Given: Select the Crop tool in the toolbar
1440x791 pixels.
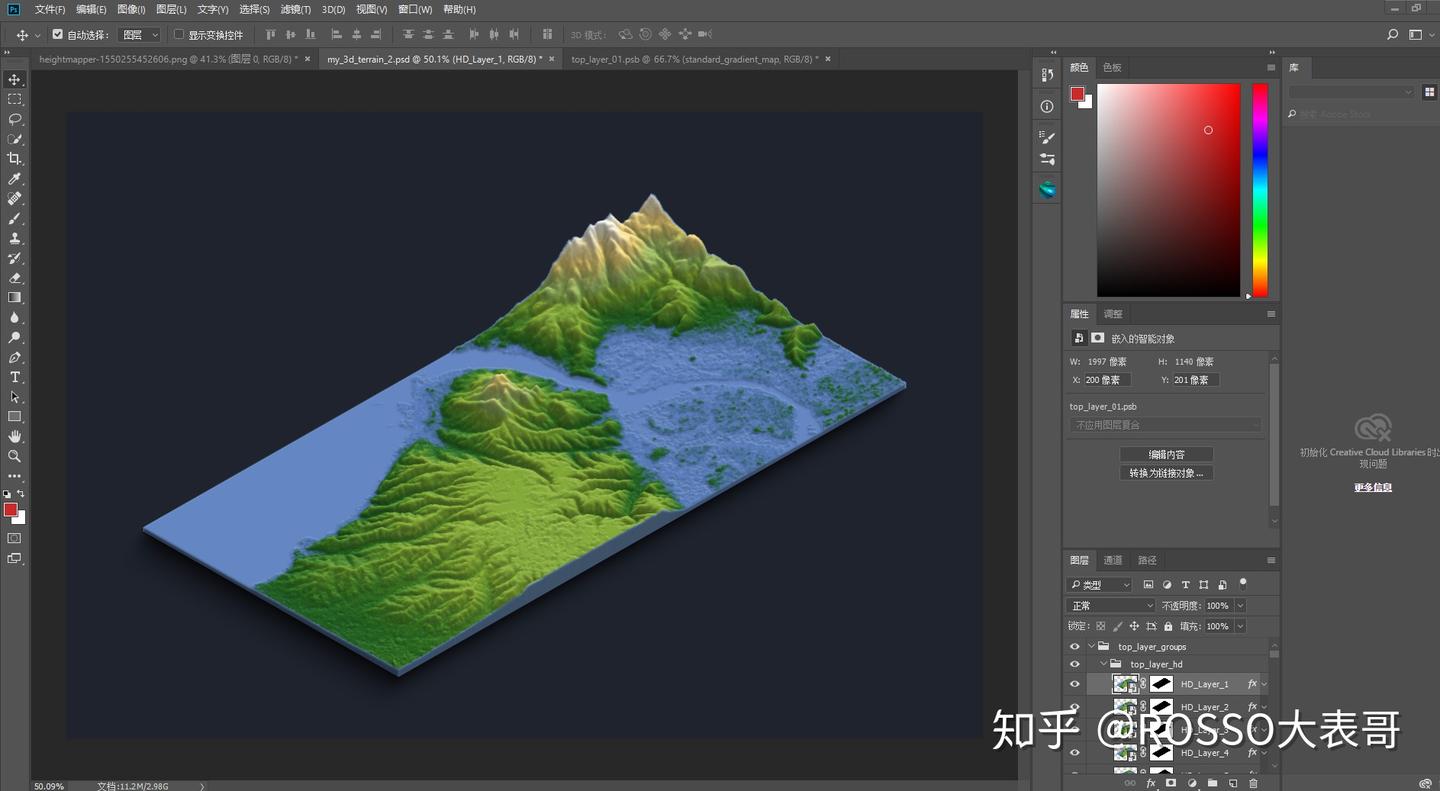Looking at the screenshot, I should click(x=15, y=158).
